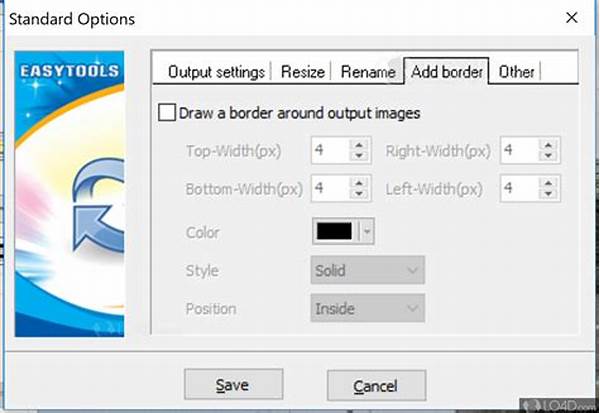Image resolution: width=600 pixels, height=413 pixels.
Task: Go to the Other tab
Action: pyautogui.click(x=516, y=72)
